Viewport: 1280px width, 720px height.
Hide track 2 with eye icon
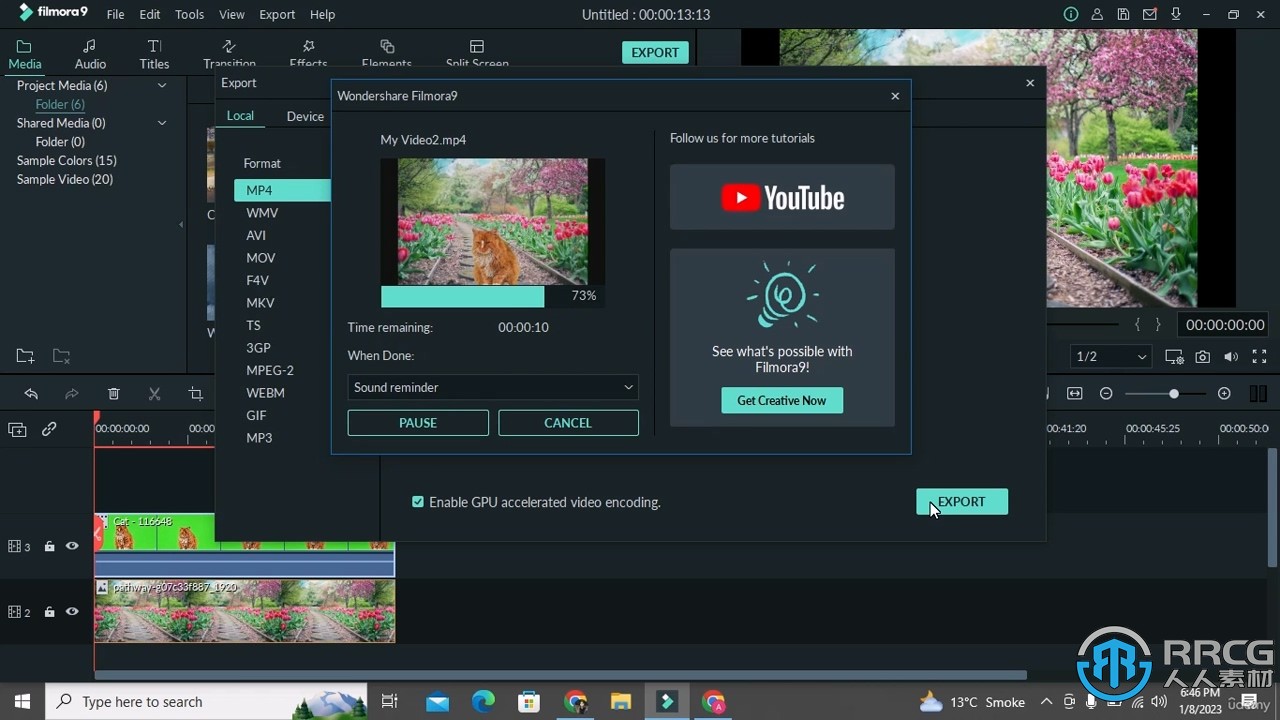coord(72,611)
